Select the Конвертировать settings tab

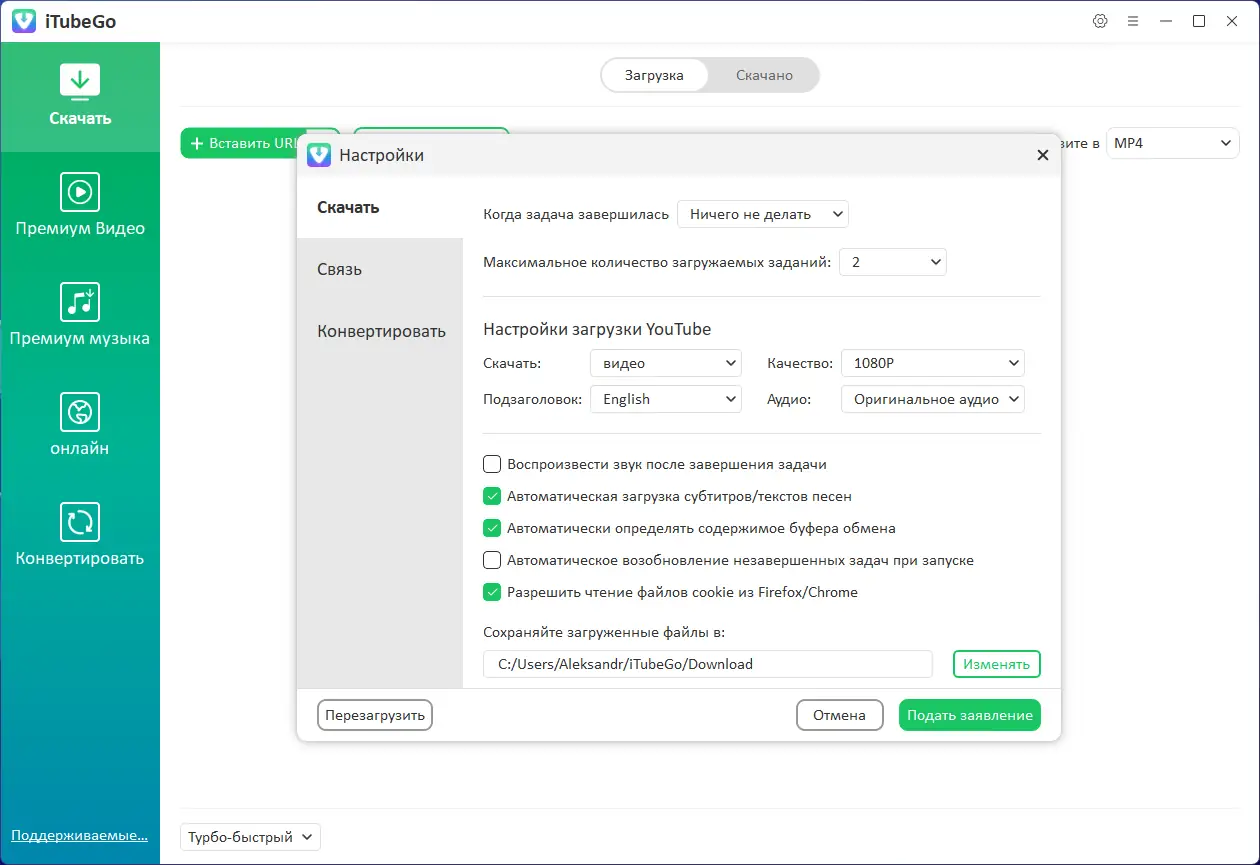[380, 331]
